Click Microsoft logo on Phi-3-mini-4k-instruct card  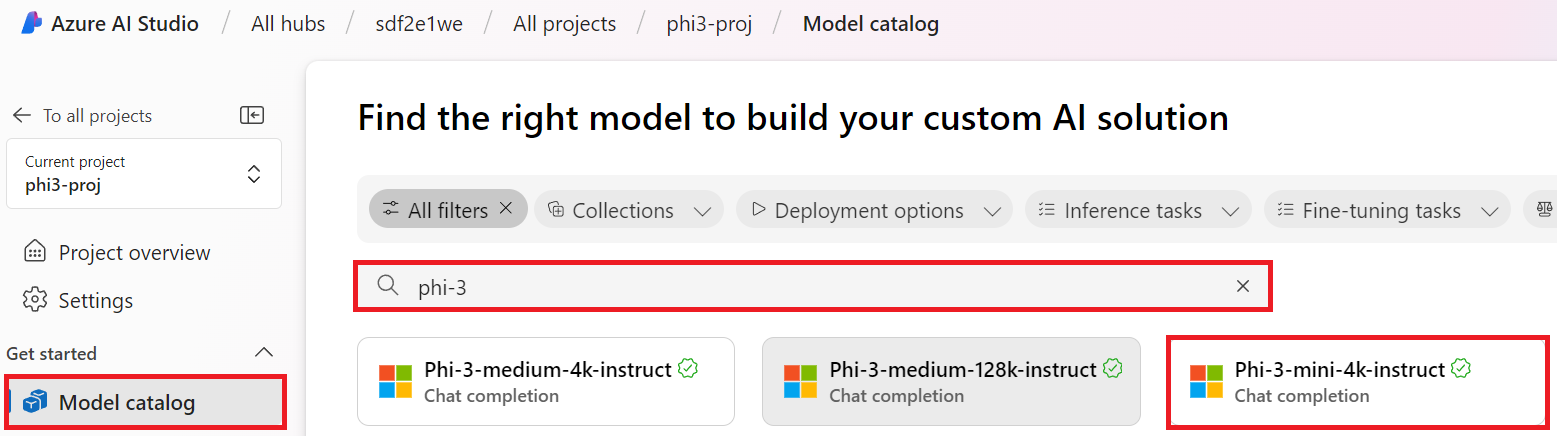tap(1206, 381)
